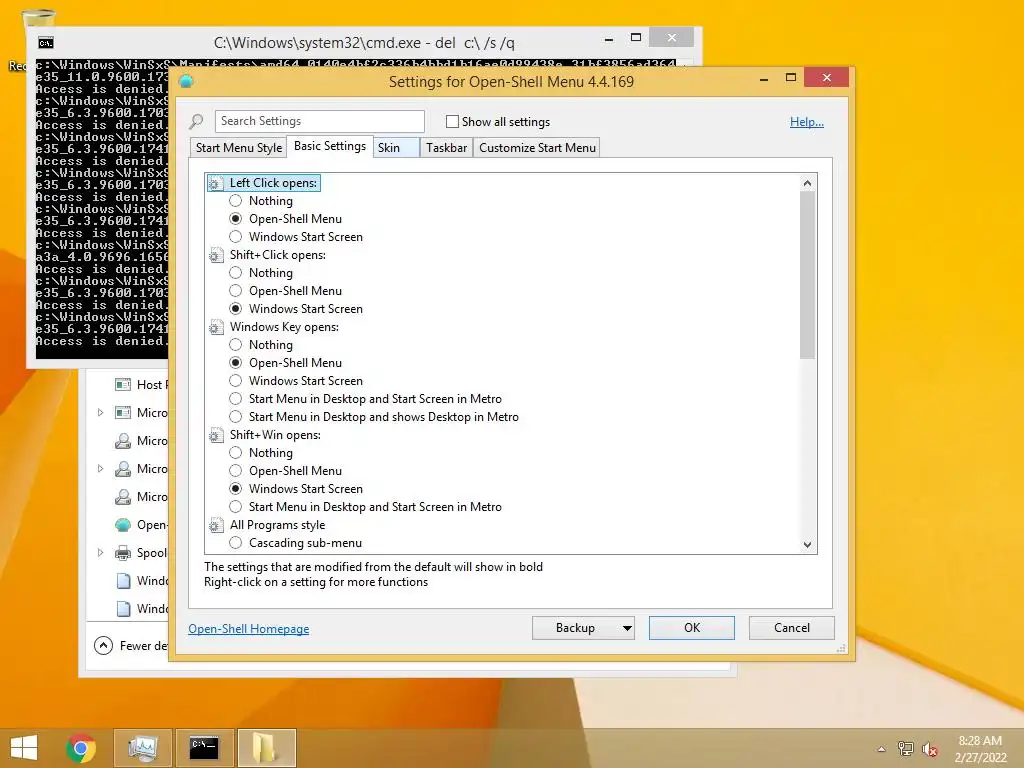
Task: Click the scroll down arrow of settings list
Action: pyautogui.click(x=808, y=545)
